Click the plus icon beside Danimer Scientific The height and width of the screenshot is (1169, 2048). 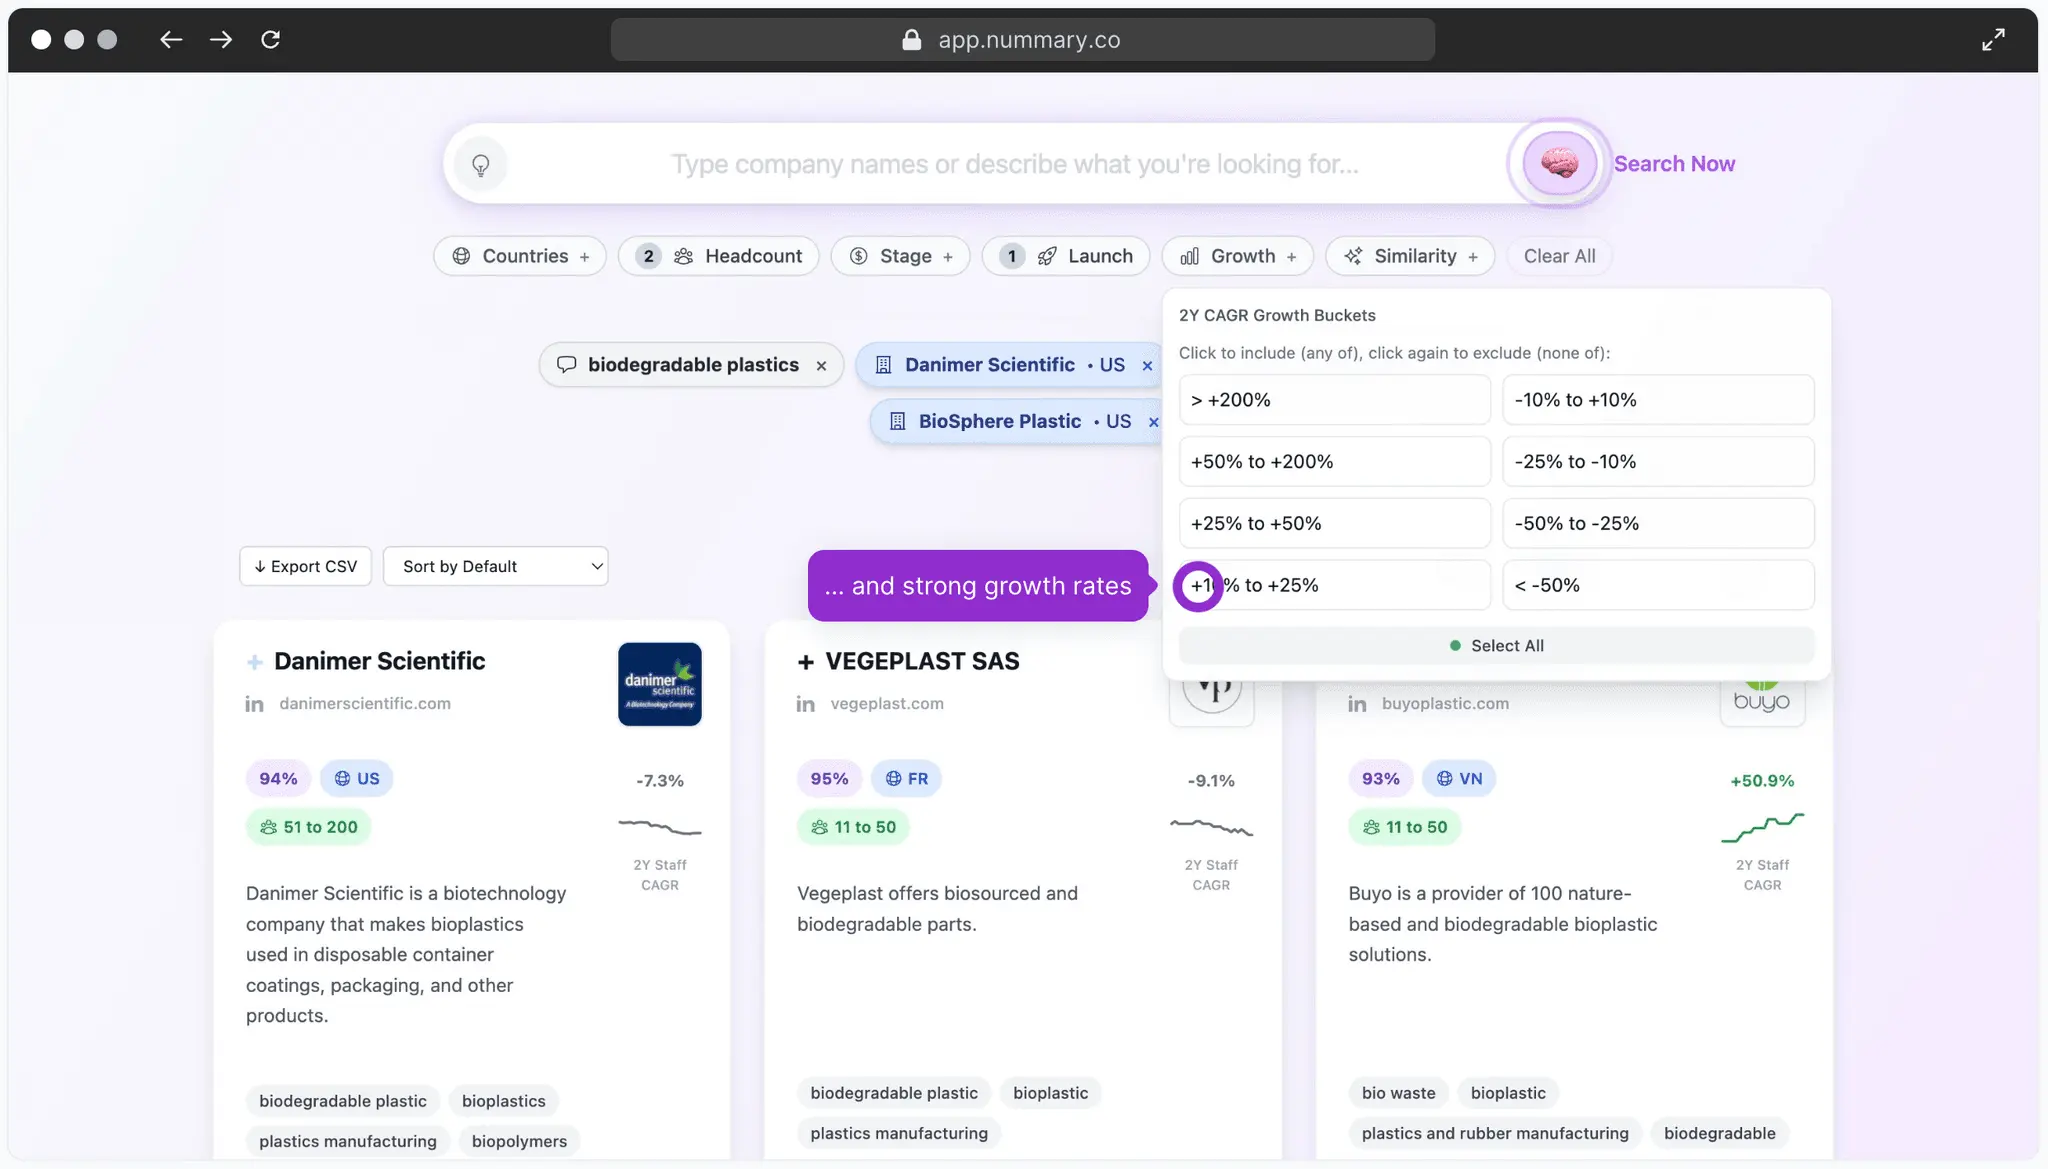(x=255, y=662)
